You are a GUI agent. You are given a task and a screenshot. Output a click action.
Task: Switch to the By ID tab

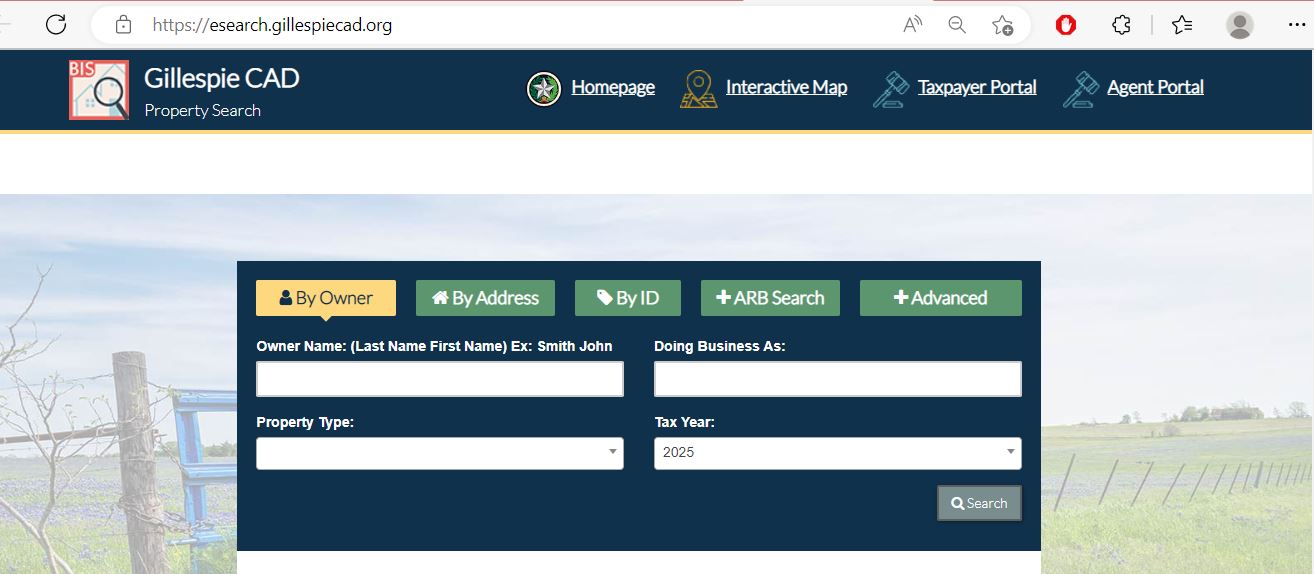(x=628, y=298)
